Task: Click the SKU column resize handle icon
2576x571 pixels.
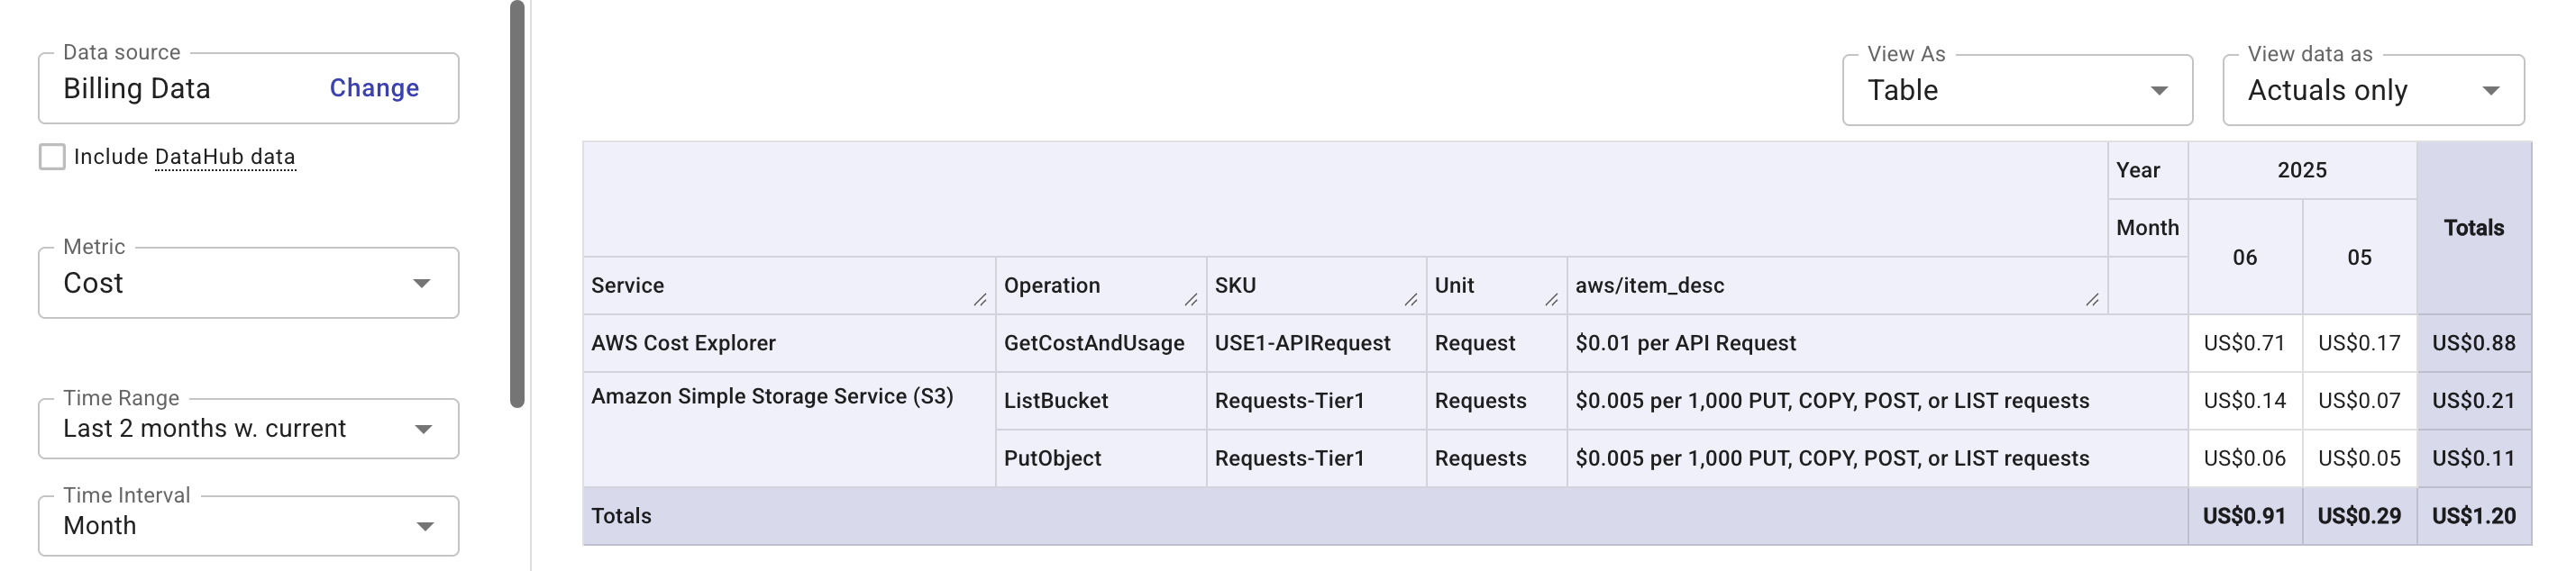Action: click(x=1410, y=299)
